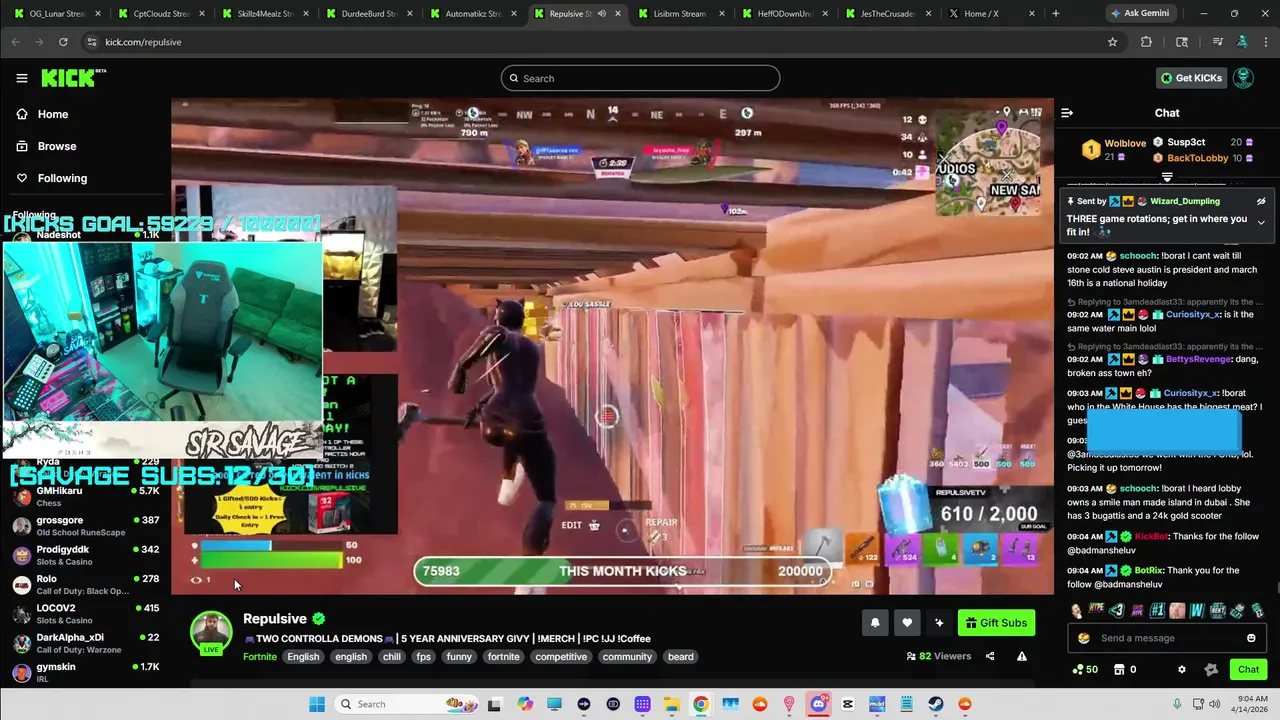Hide the pinned message
Viewport: 1280px width, 720px height.
pos(1261,201)
